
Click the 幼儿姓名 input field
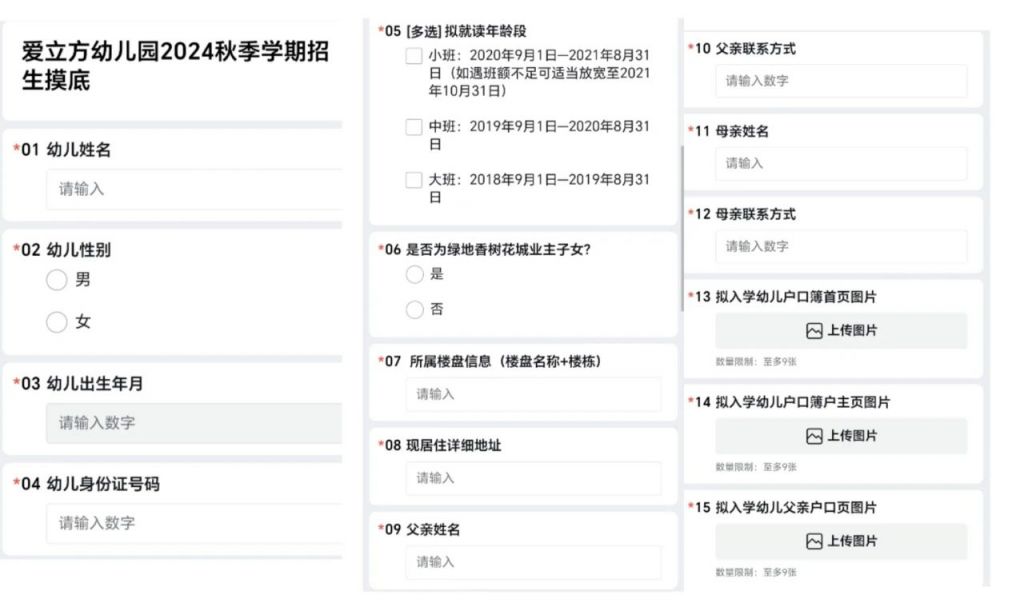194,189
